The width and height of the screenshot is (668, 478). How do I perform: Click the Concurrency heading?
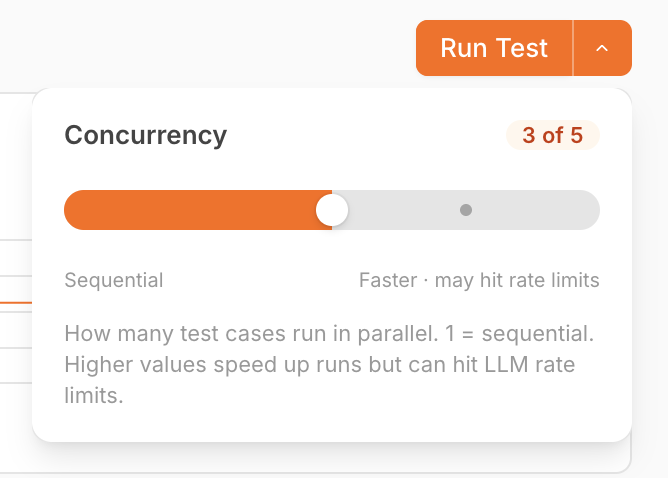[x=146, y=135]
